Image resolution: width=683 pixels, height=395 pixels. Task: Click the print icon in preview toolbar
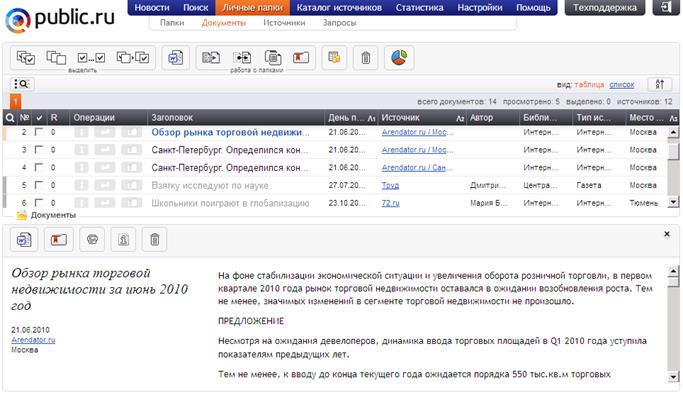tap(92, 239)
